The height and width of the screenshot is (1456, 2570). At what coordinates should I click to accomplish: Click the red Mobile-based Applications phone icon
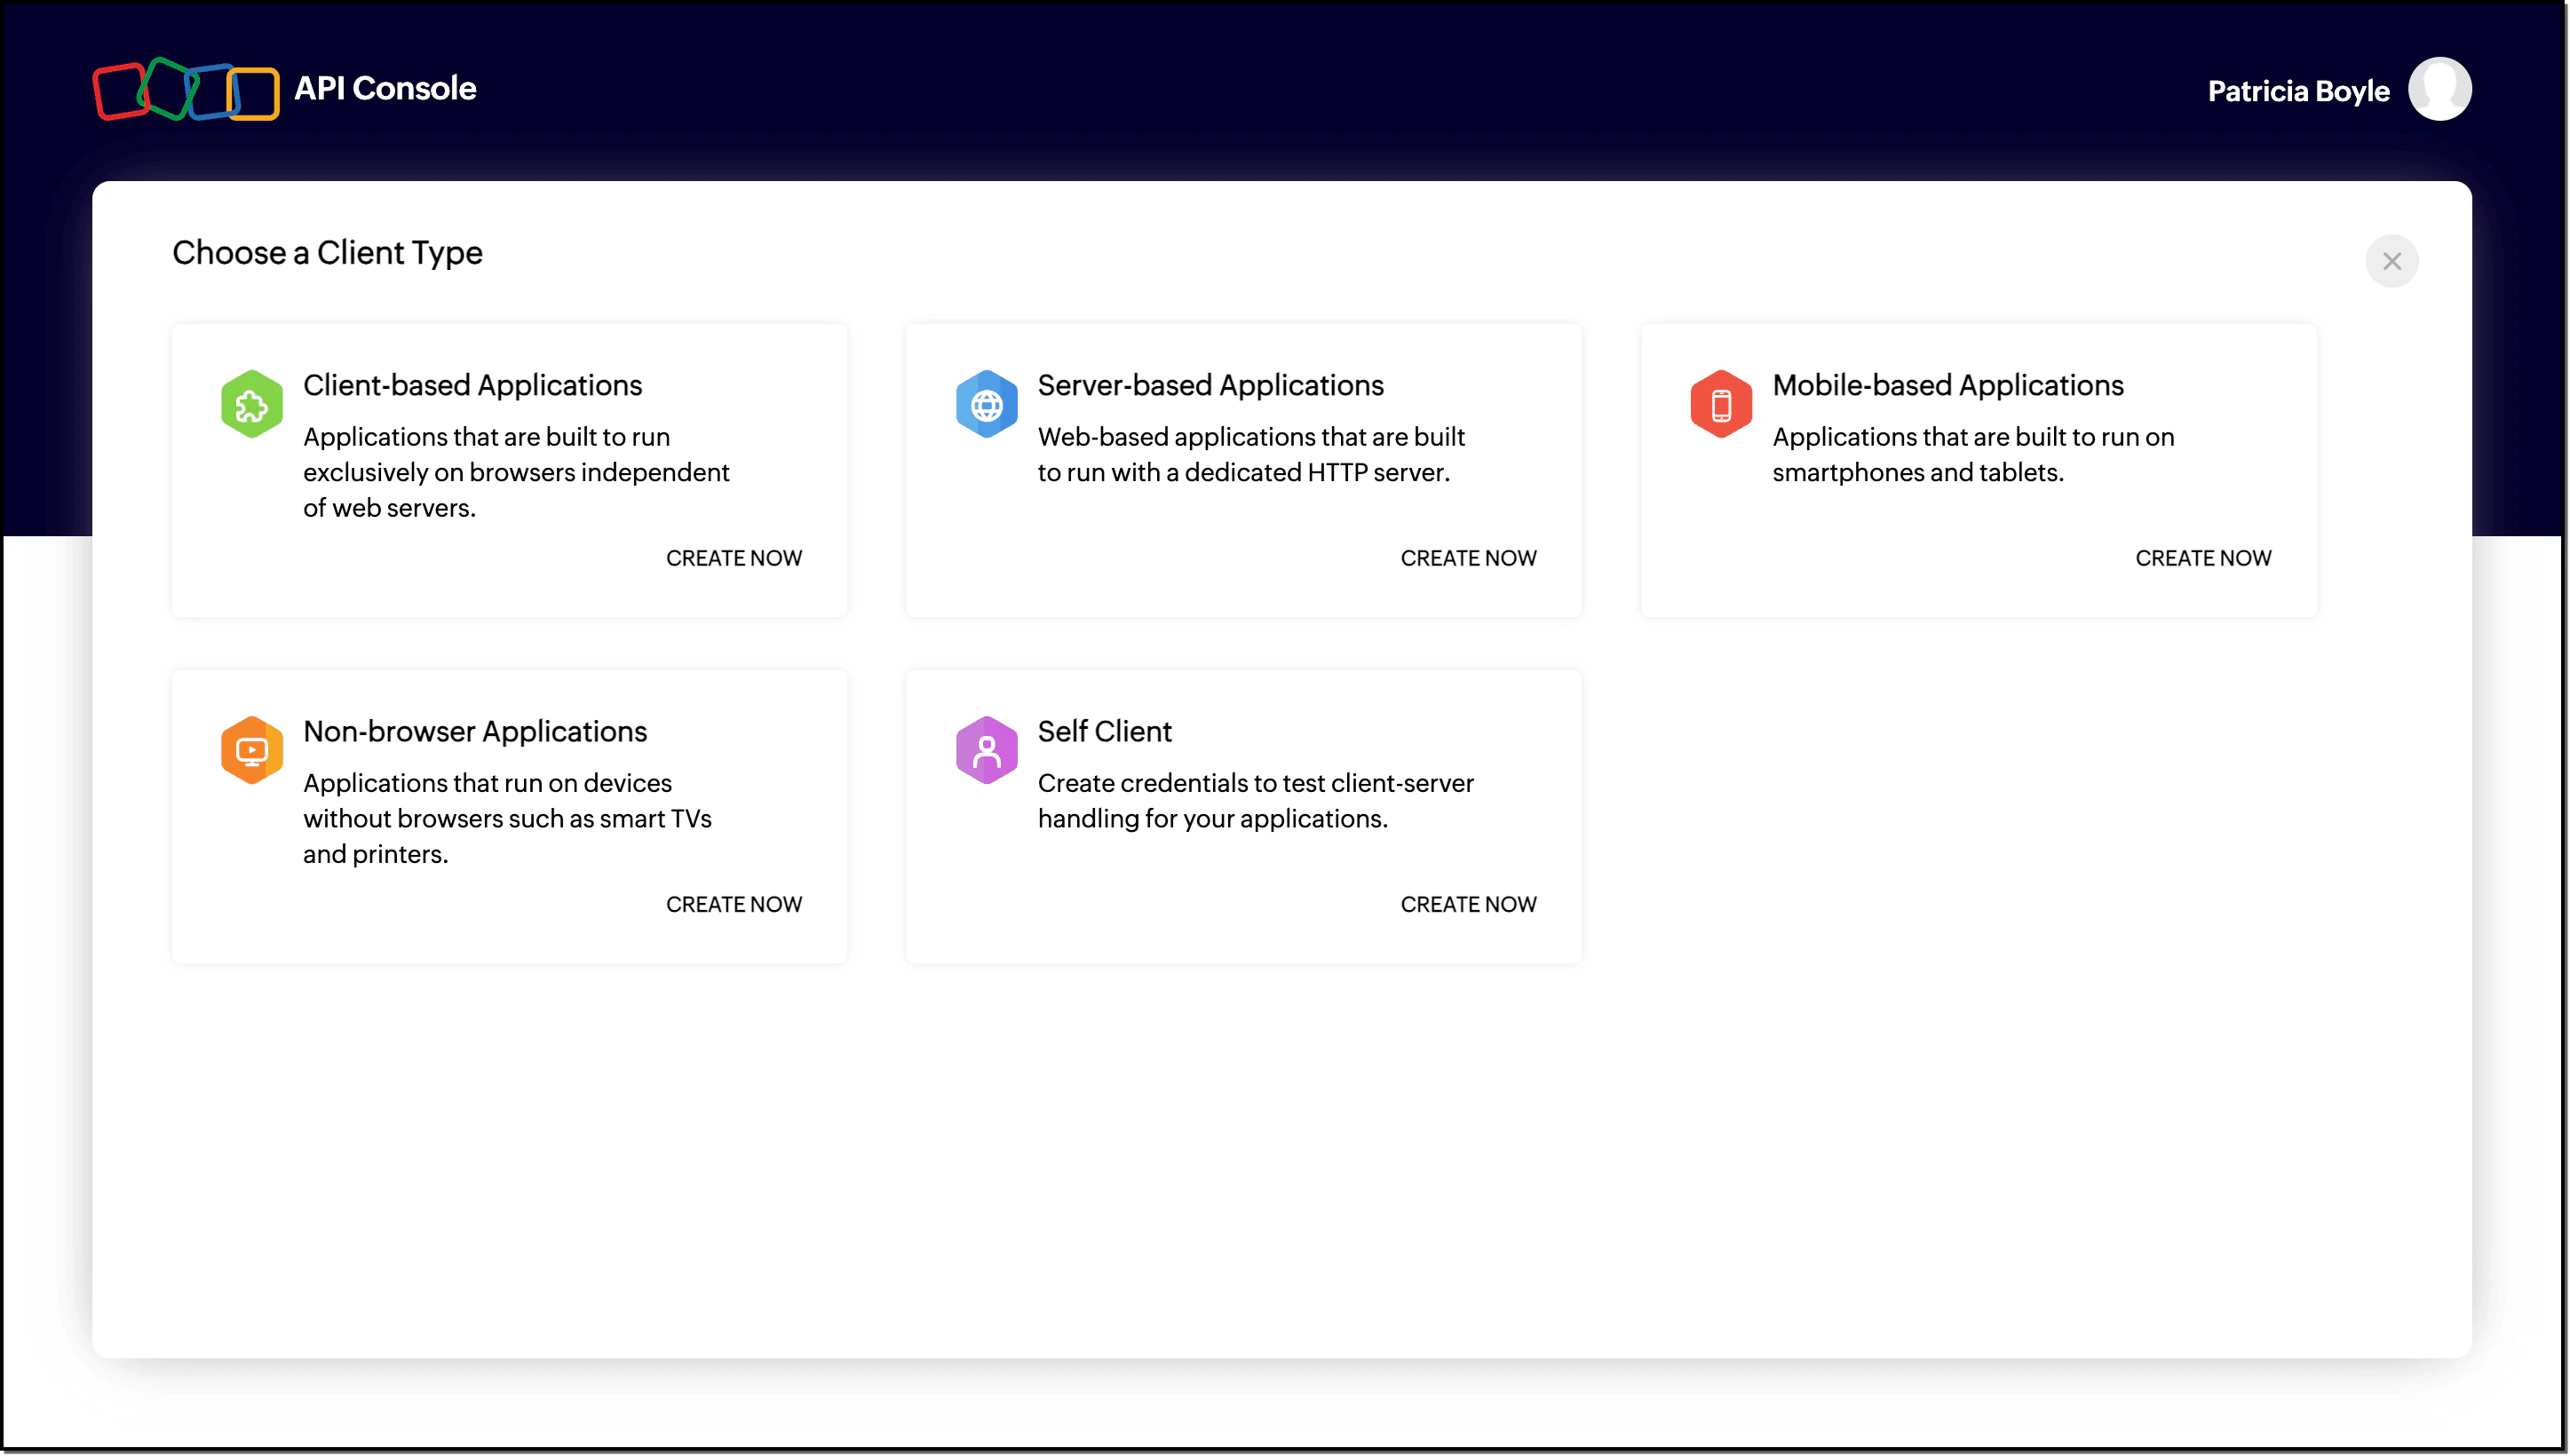(1720, 404)
